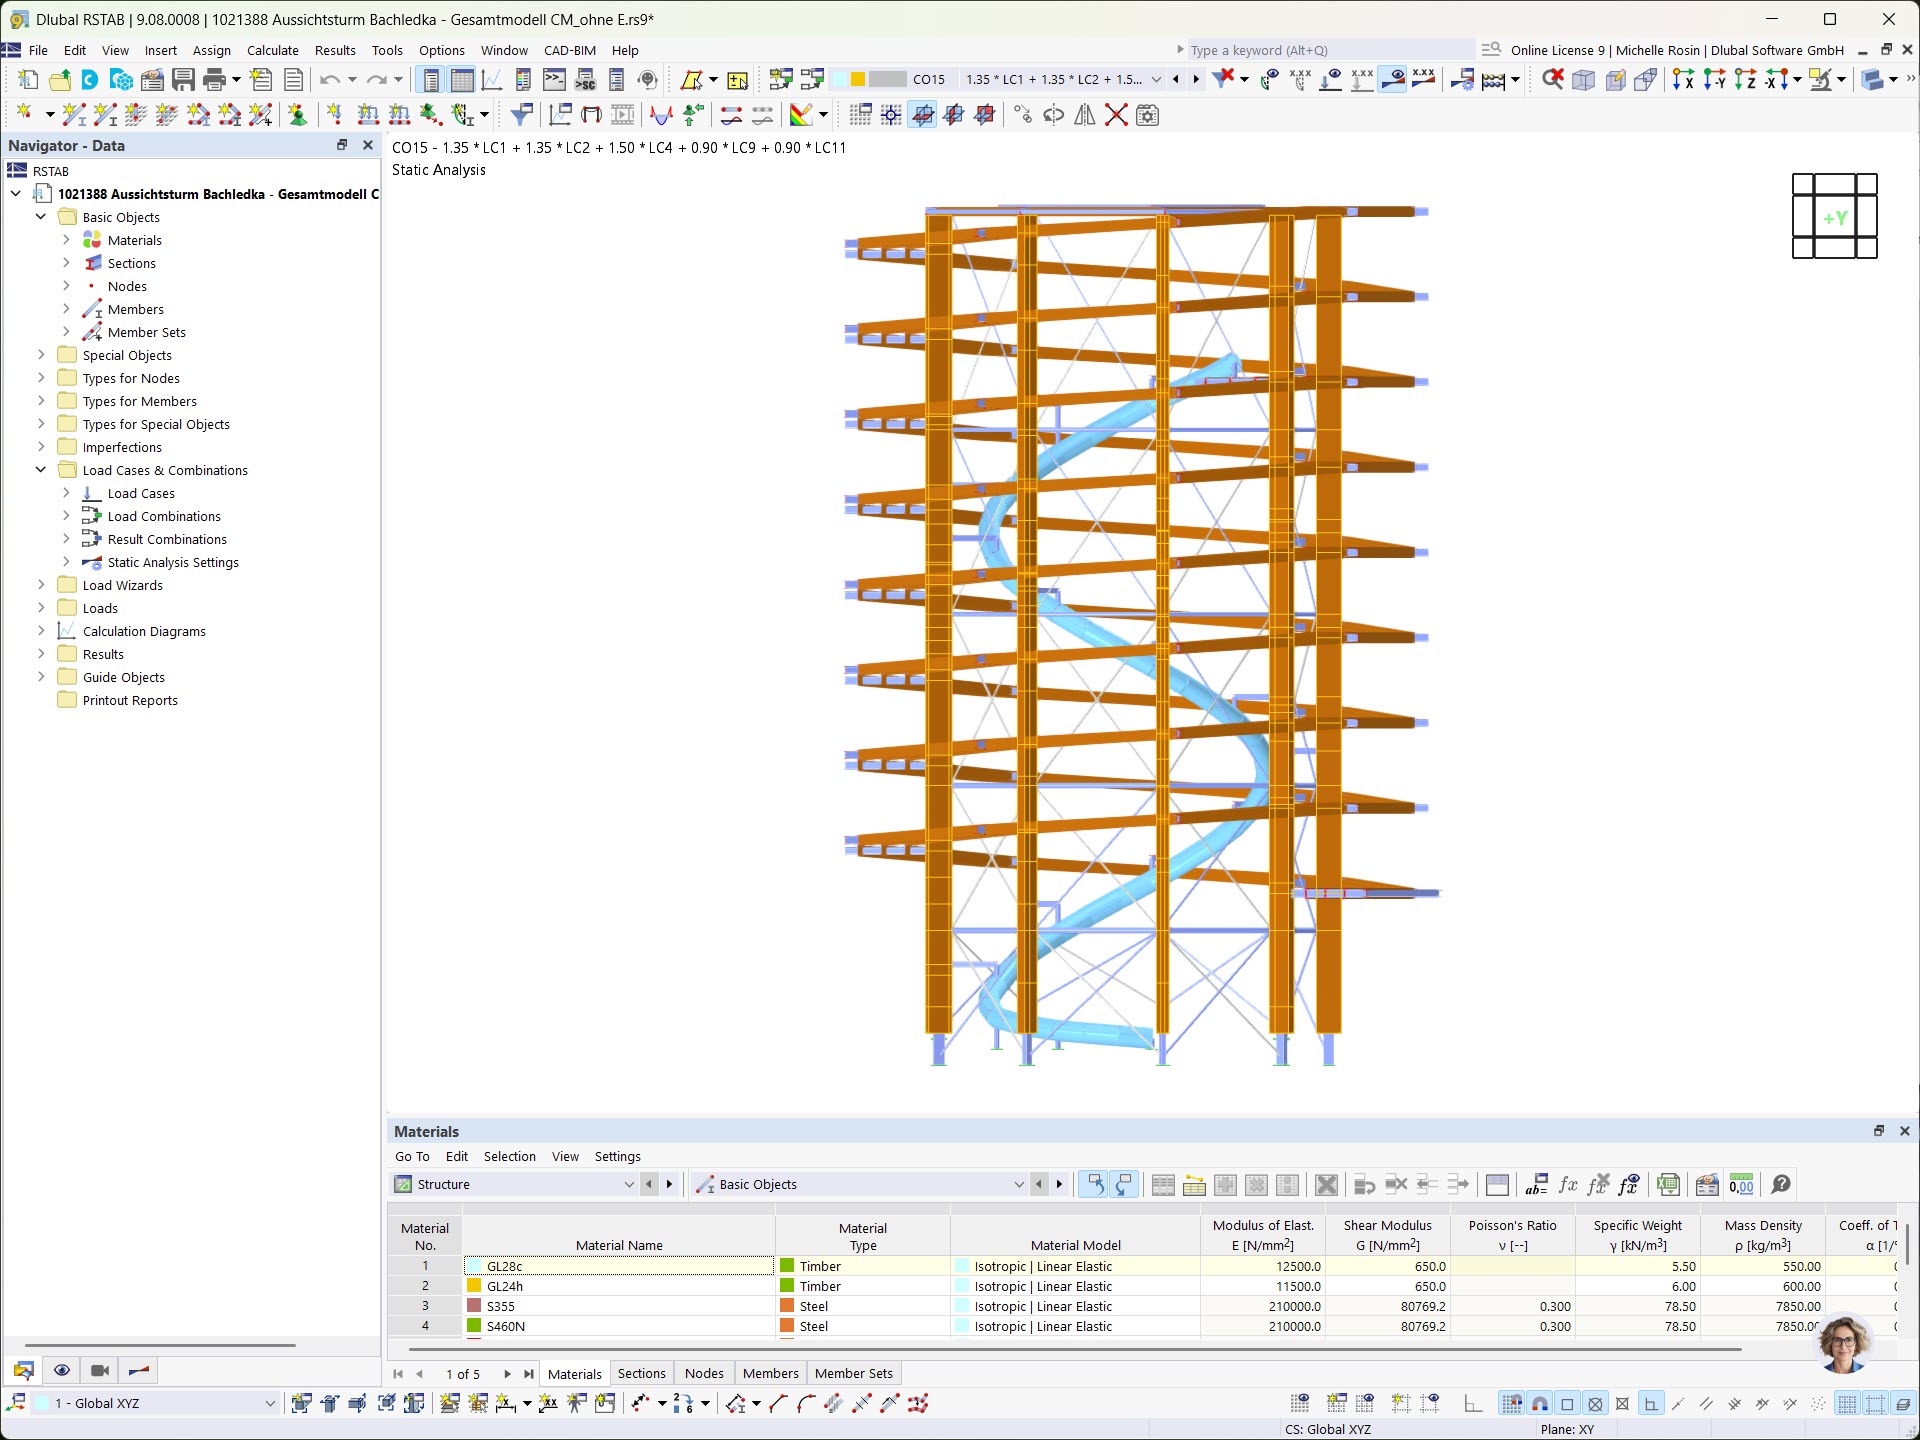Open the load combination CO15 dropdown

[1157, 80]
